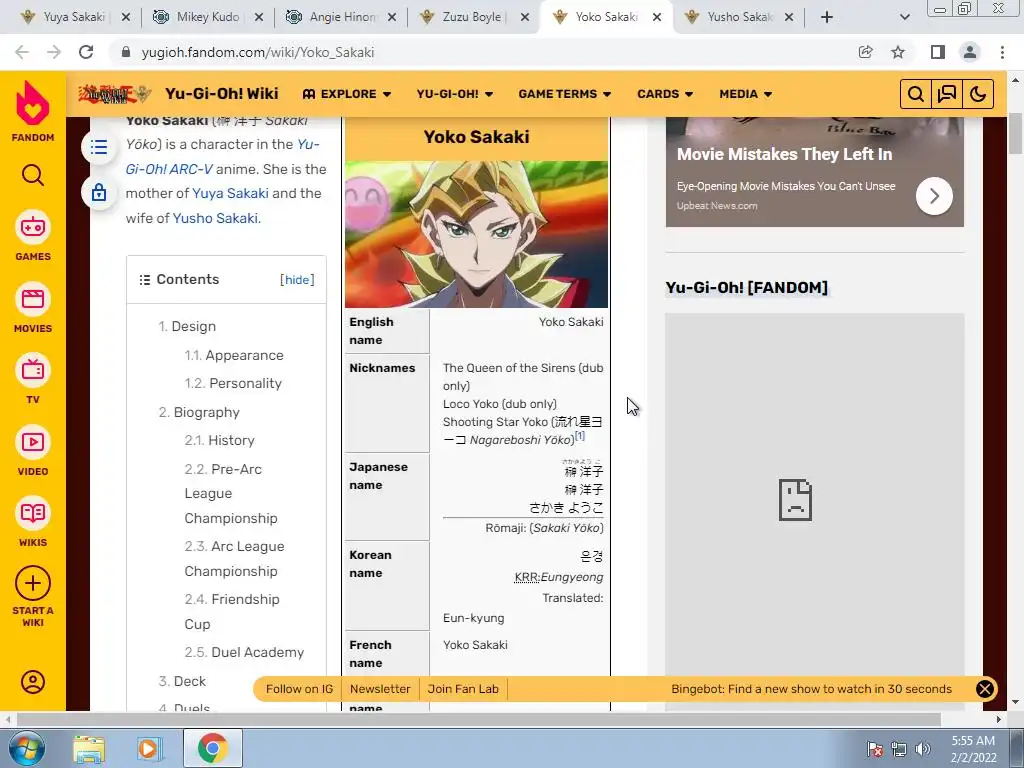The height and width of the screenshot is (768, 1024).
Task: Open Chrome side panel icon
Action: coord(937,52)
